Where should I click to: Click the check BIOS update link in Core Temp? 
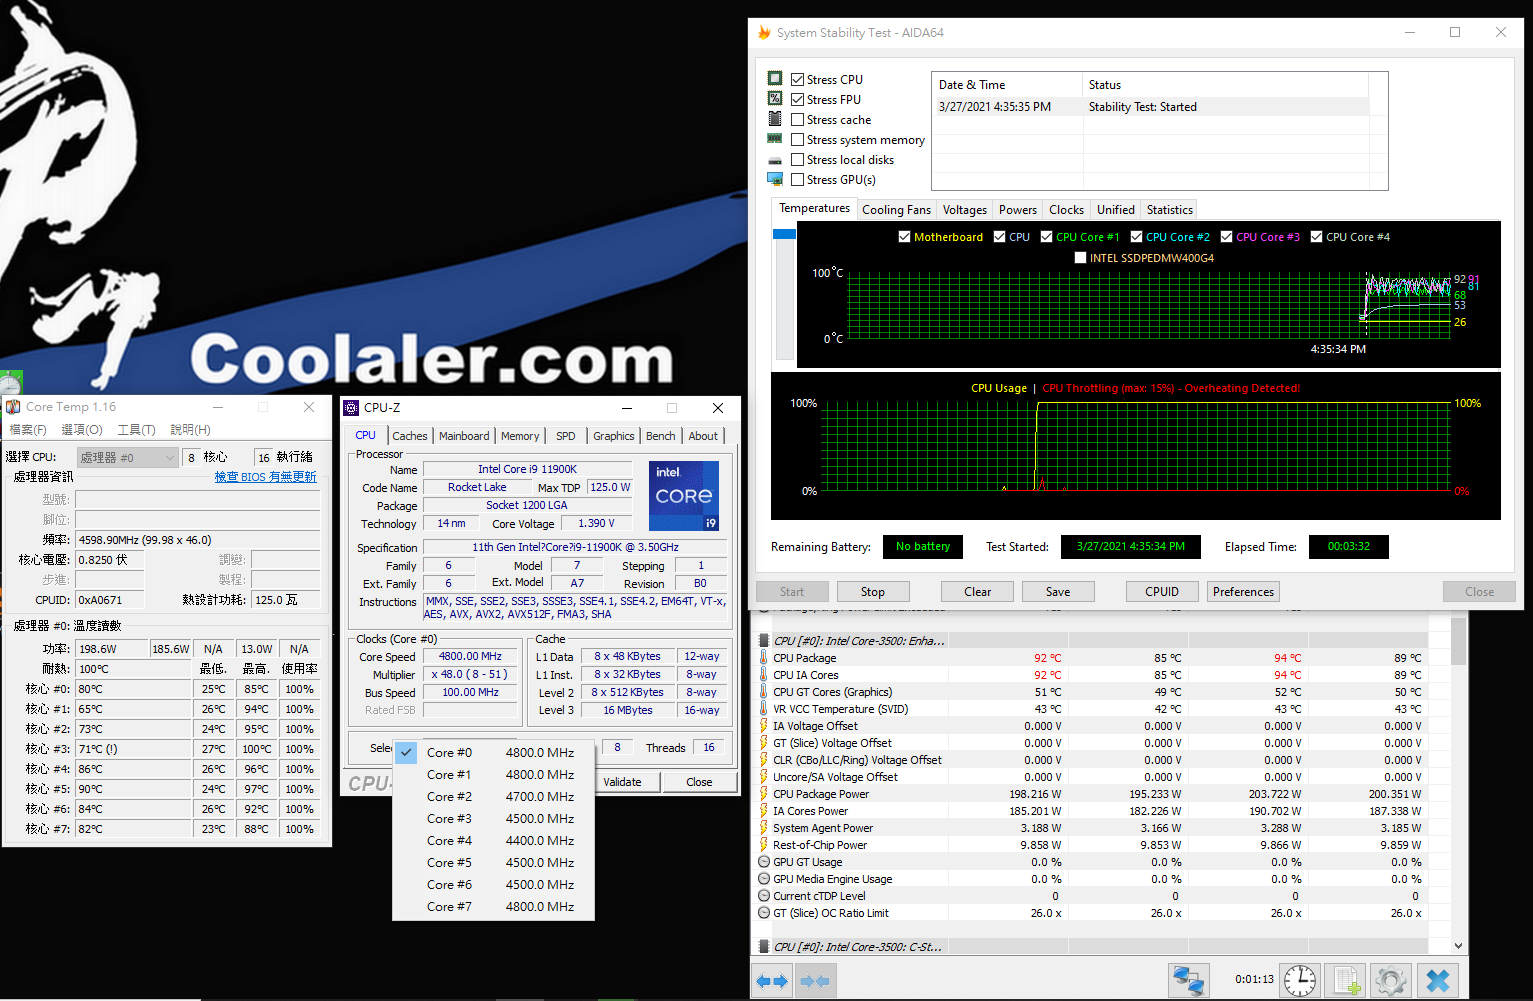pyautogui.click(x=265, y=477)
